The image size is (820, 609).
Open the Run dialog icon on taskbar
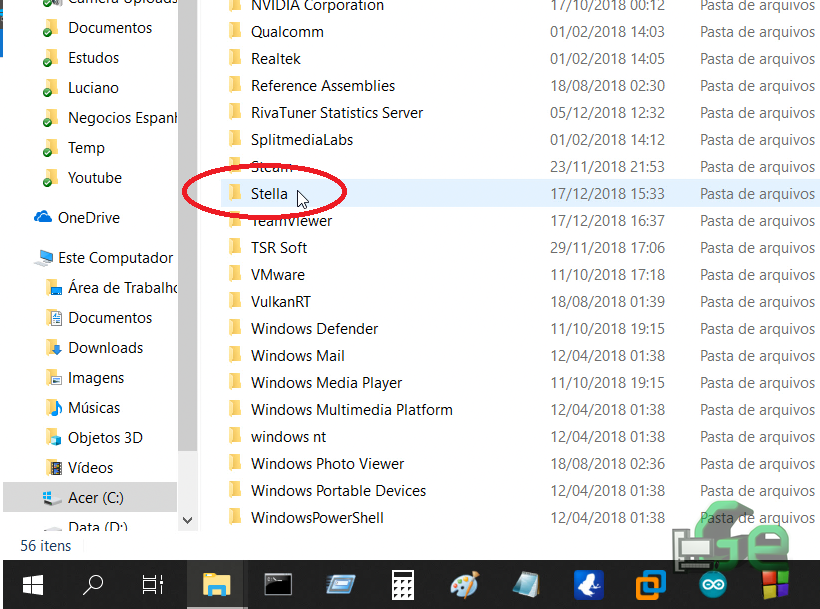(x=340, y=584)
